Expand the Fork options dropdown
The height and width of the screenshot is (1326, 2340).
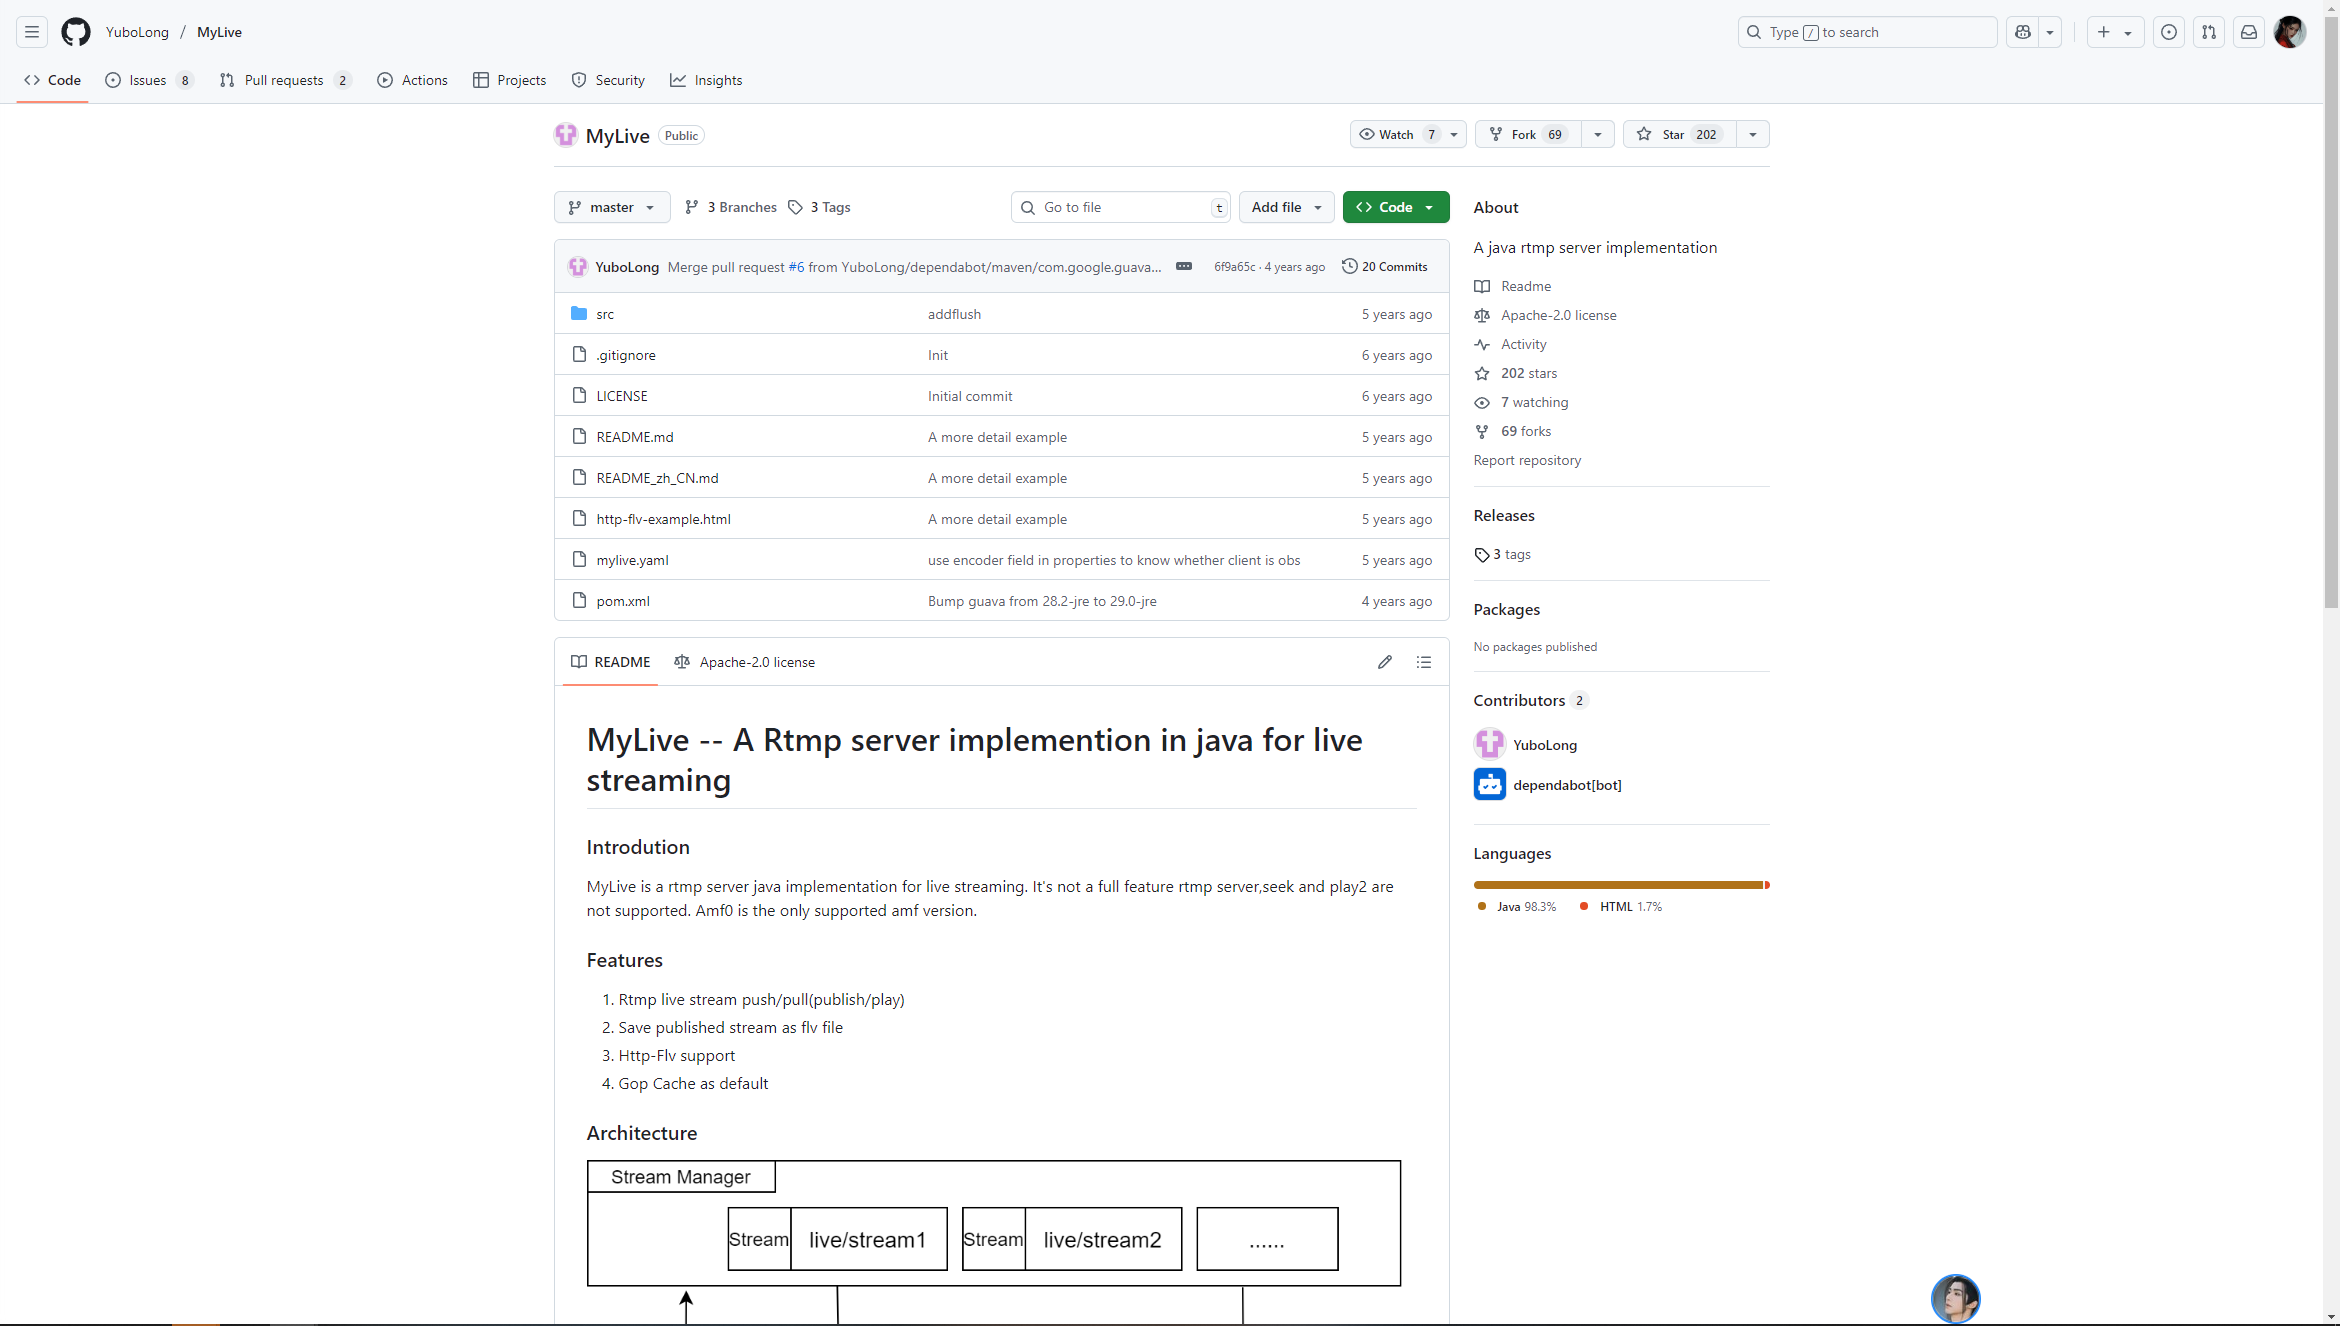tap(1598, 134)
